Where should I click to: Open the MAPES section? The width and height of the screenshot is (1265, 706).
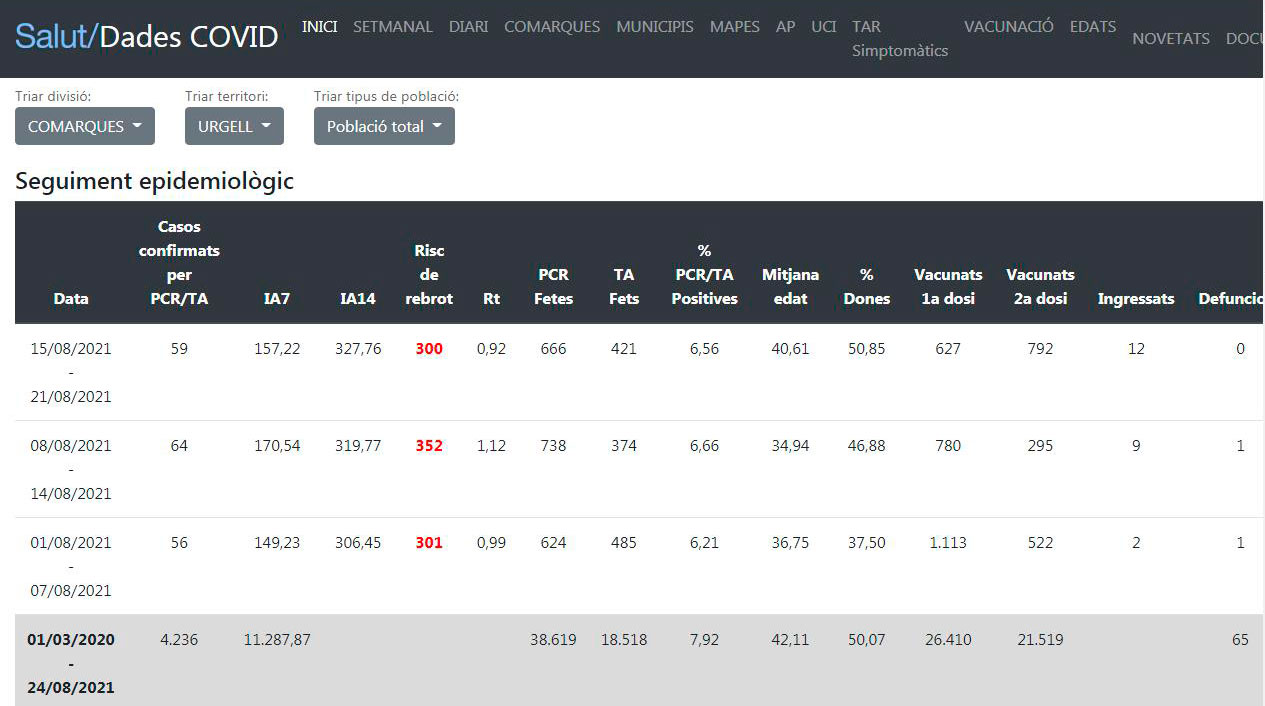pyautogui.click(x=734, y=27)
